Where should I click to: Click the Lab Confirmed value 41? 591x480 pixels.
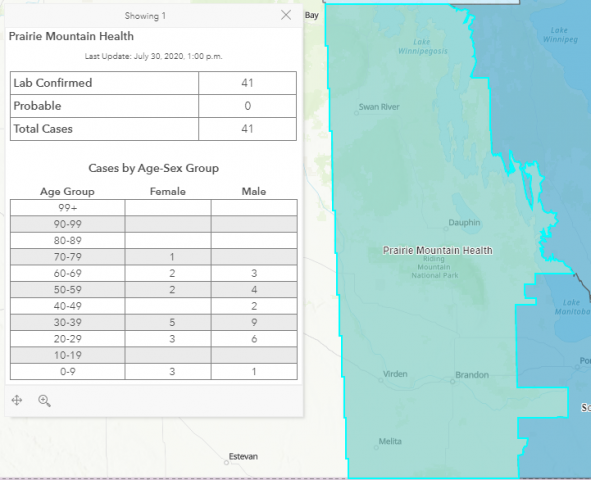pos(247,83)
